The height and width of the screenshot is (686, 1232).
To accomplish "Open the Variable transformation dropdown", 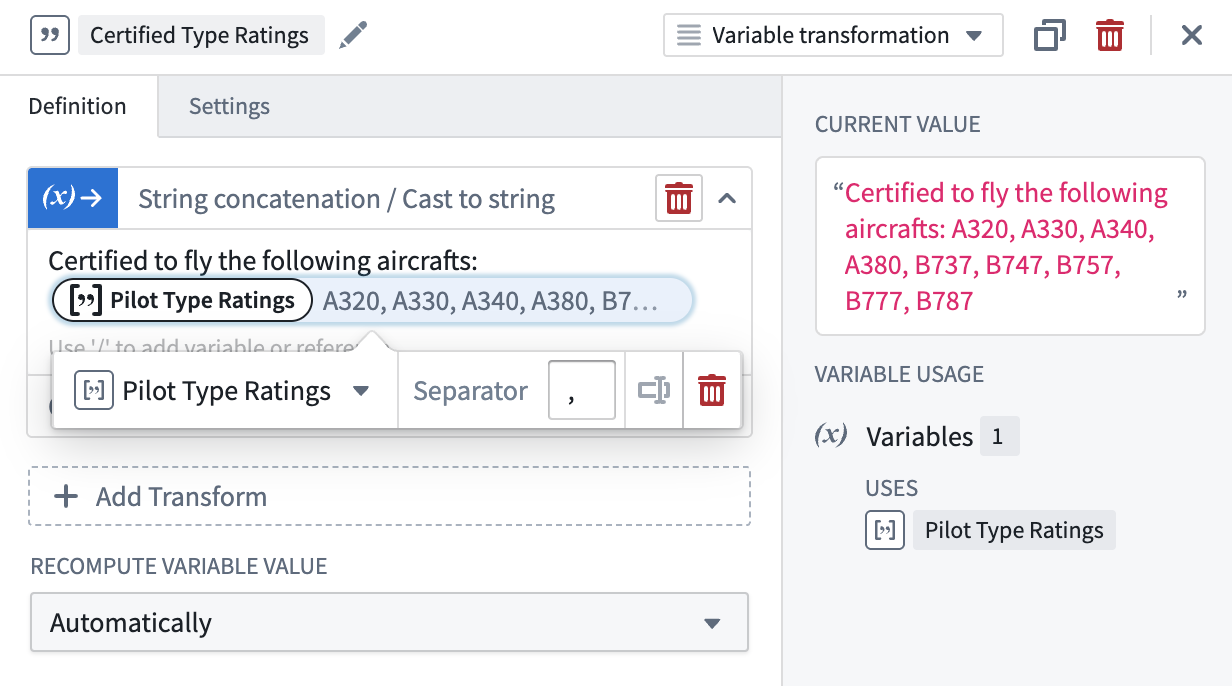I will (x=832, y=34).
